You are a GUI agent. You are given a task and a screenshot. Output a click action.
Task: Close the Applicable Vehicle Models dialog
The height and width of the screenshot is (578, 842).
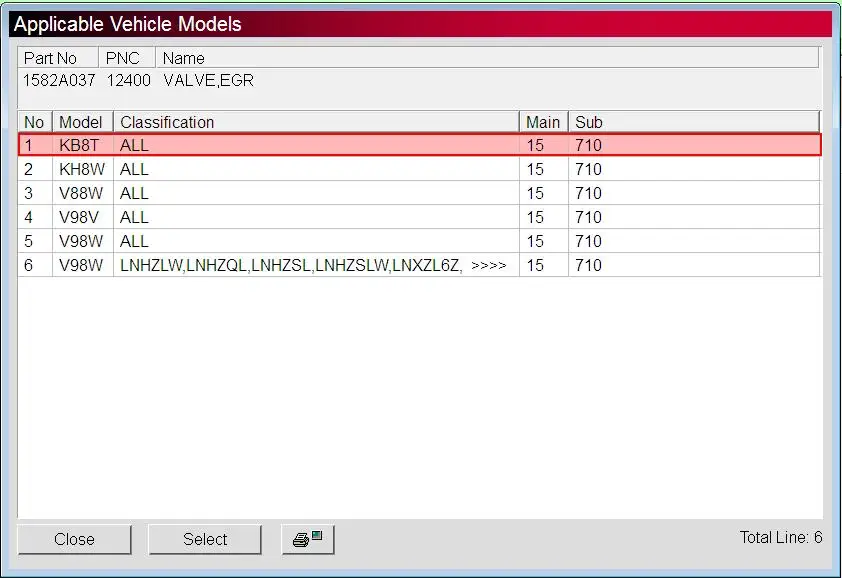coord(74,539)
